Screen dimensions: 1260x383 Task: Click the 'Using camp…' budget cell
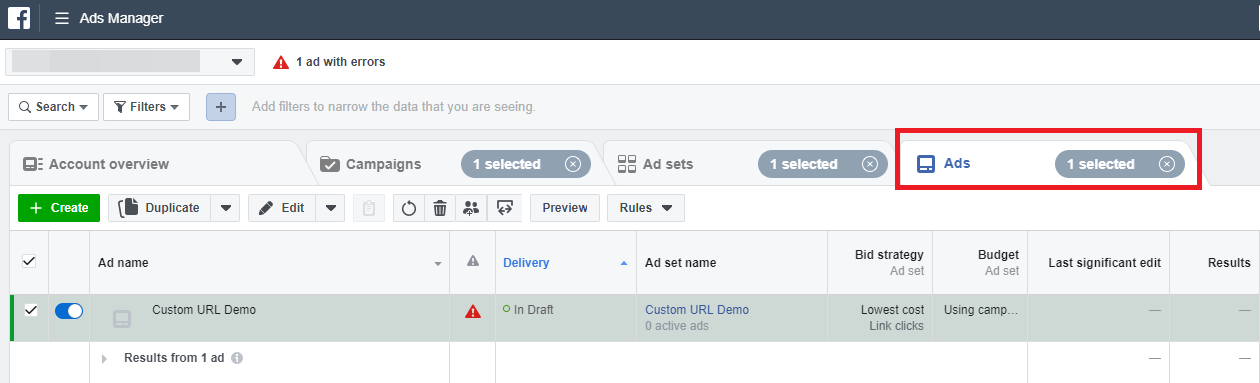[x=982, y=310]
